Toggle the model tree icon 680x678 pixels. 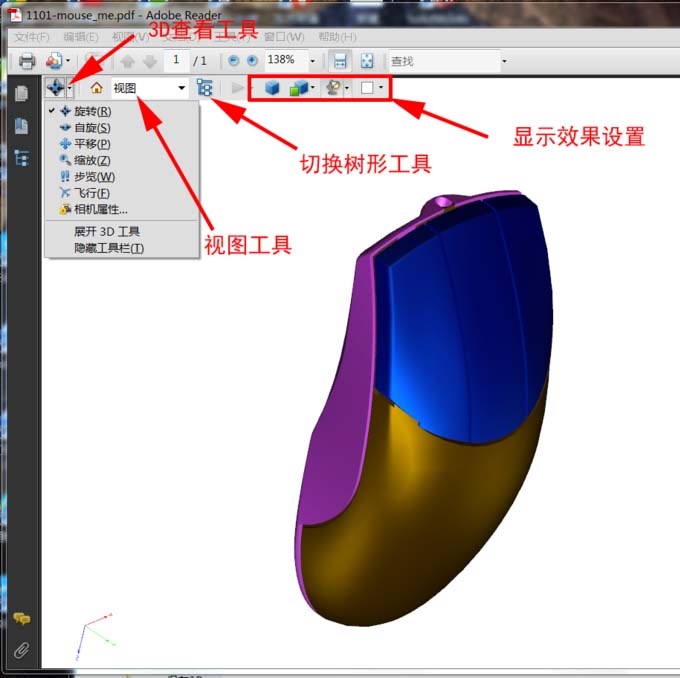(205, 88)
